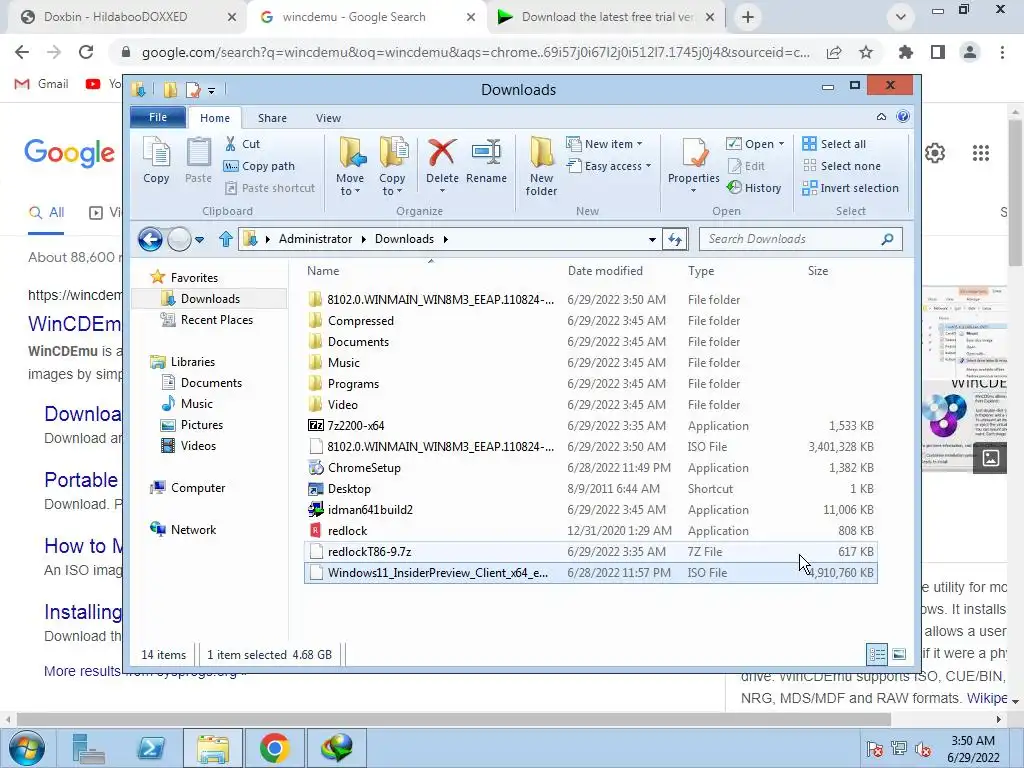Switch to the View ribbon tab
This screenshot has height=768, width=1024.
point(328,118)
